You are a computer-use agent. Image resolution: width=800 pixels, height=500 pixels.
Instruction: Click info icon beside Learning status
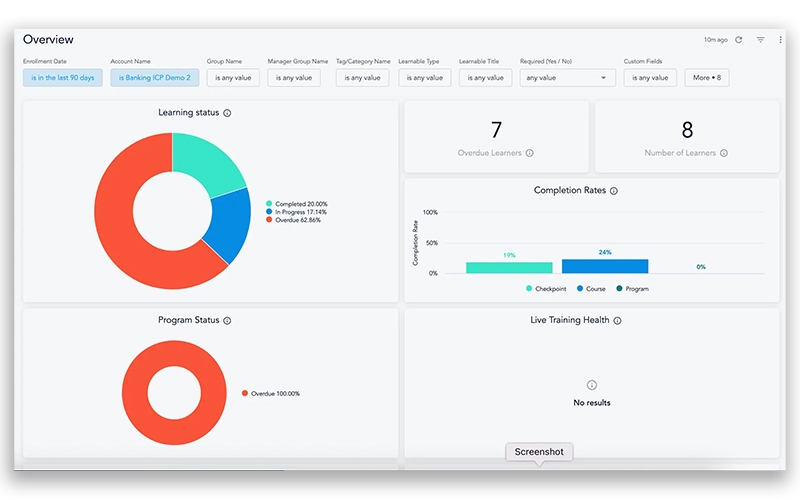point(228,113)
